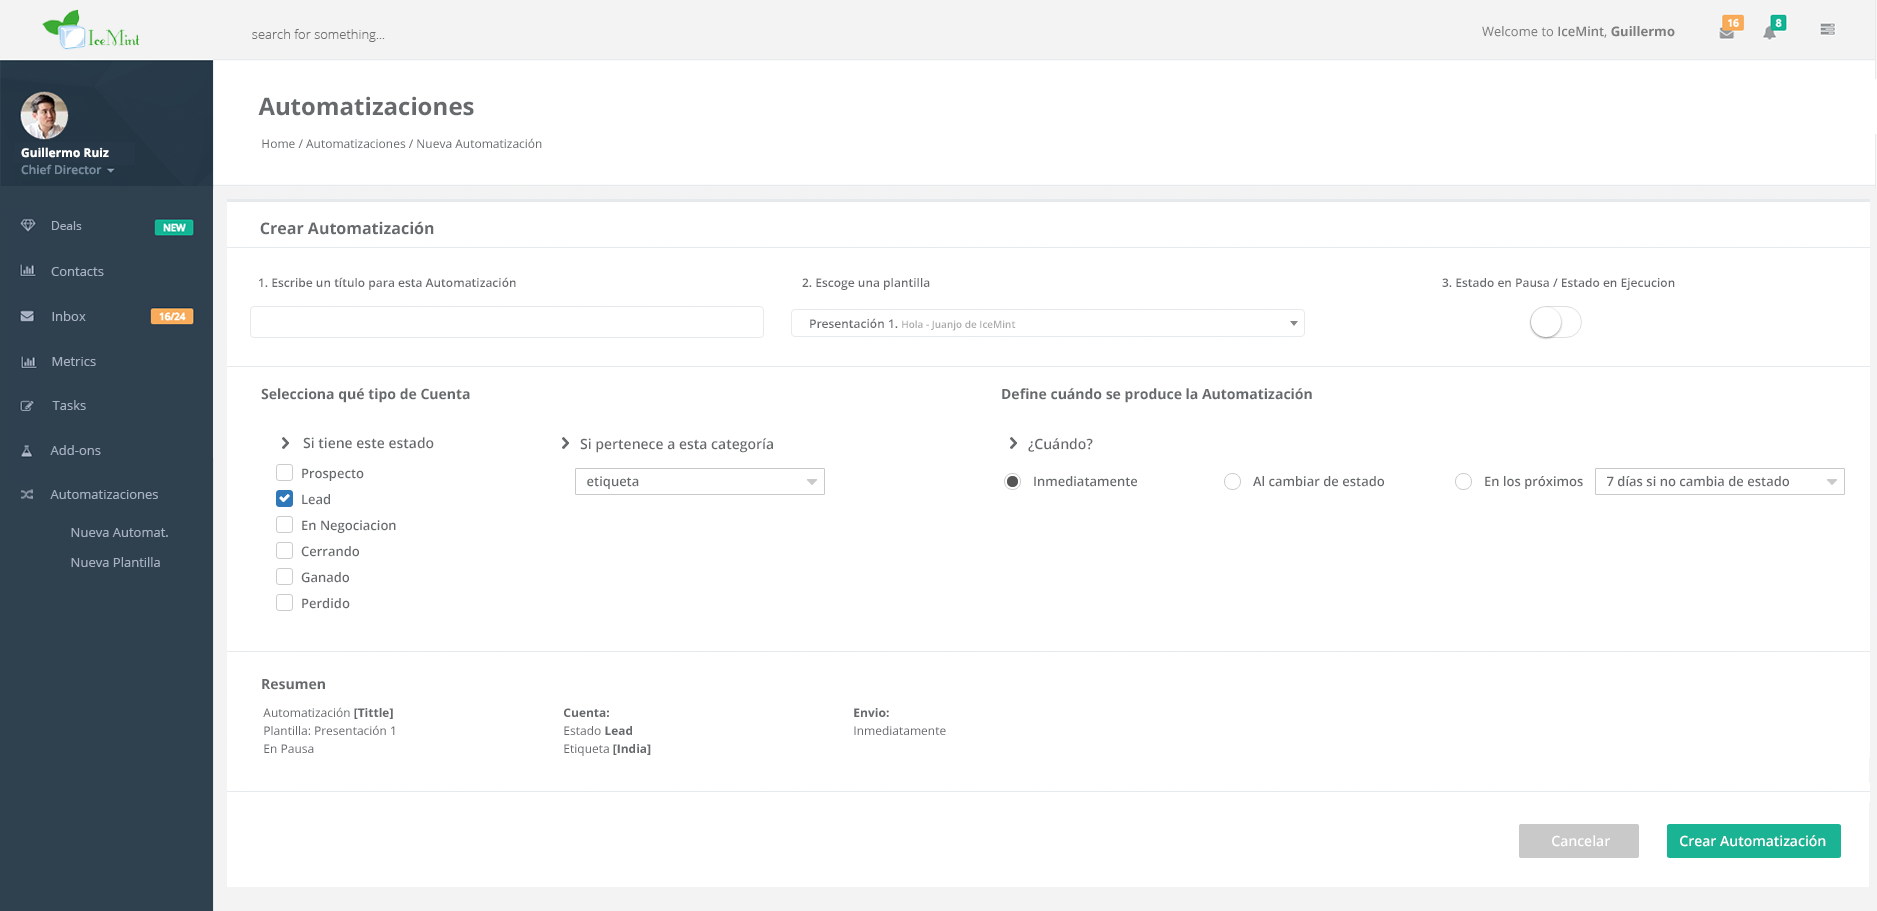1877x911 pixels.
Task: Click the Etiqueta [India] summary text
Action: [607, 749]
